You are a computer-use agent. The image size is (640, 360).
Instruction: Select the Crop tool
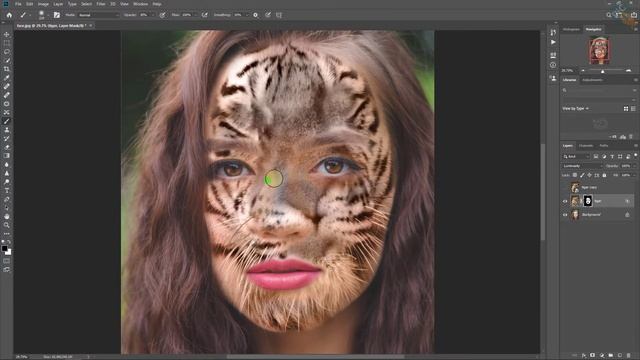pos(7,69)
